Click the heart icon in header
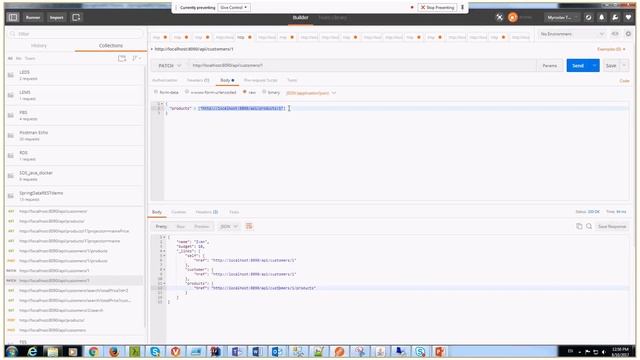Viewport: 640px width, 360px height. (629, 17)
